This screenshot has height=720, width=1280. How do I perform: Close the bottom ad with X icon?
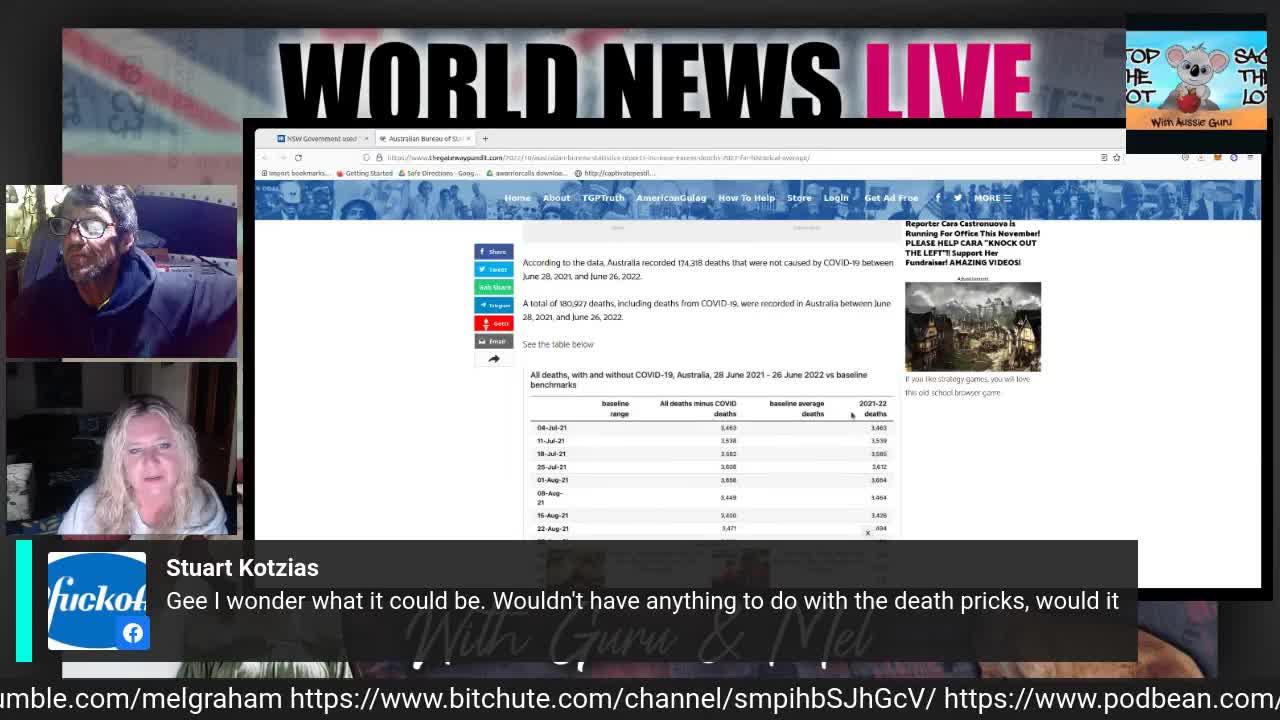[868, 533]
